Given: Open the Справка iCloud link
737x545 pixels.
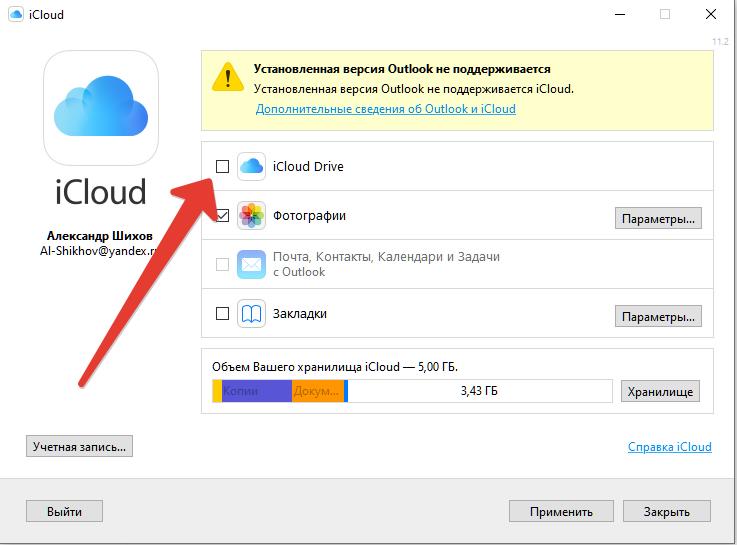Looking at the screenshot, I should [670, 447].
